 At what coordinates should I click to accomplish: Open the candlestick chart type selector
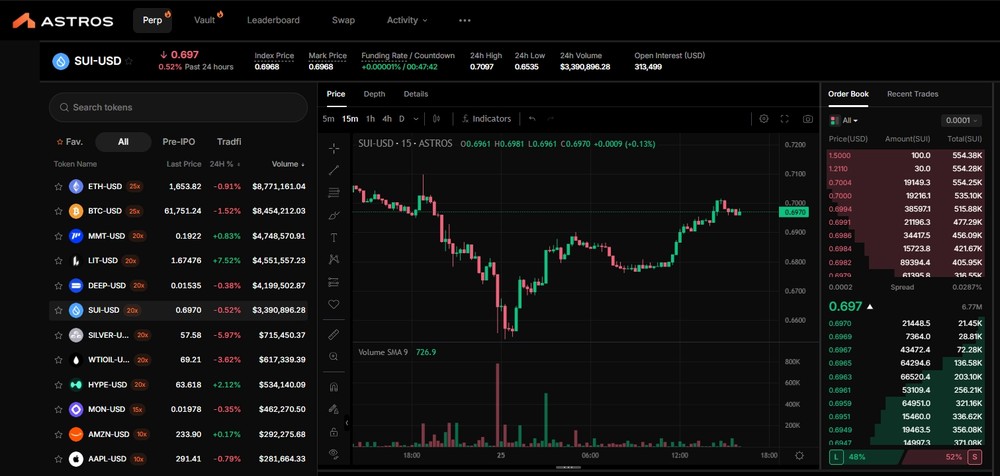436,119
